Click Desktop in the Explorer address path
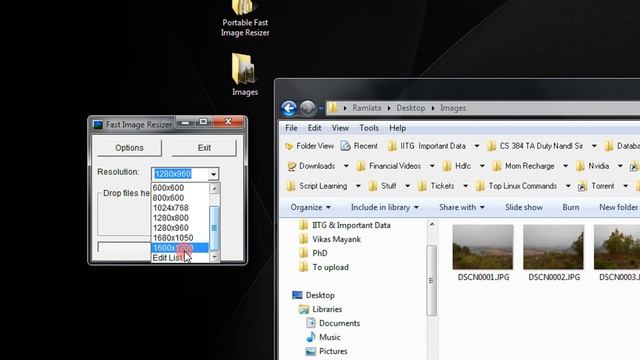Viewport: 640px width, 360px height. [x=411, y=108]
